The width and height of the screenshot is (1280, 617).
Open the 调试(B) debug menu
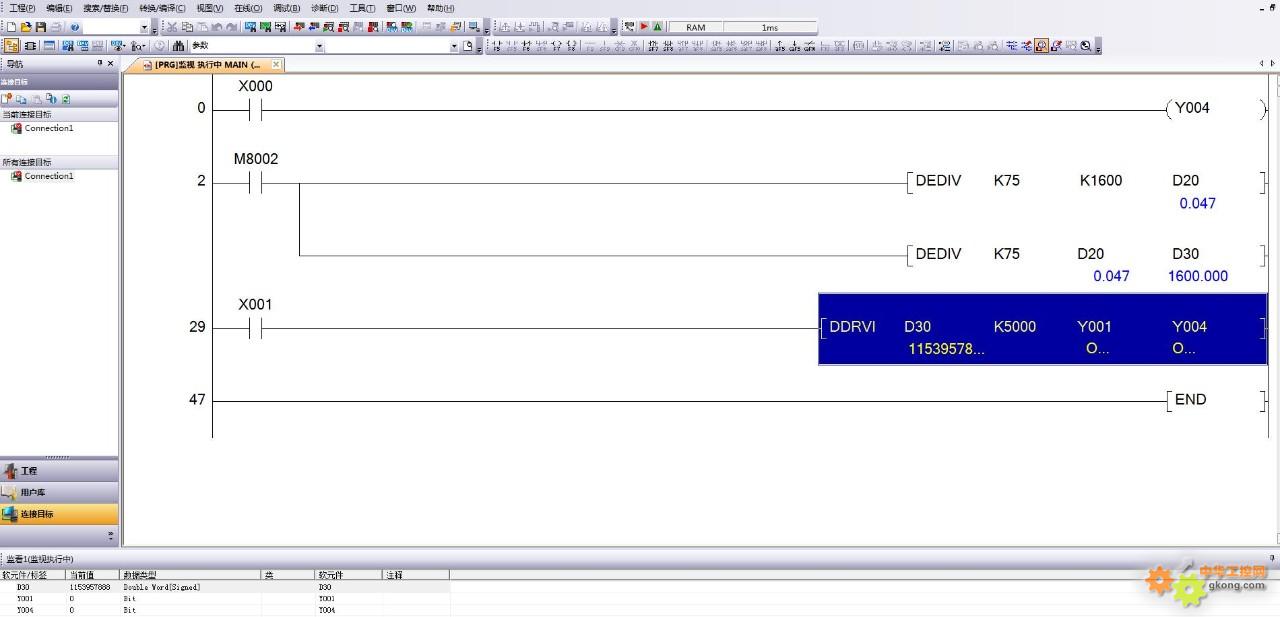click(x=286, y=8)
